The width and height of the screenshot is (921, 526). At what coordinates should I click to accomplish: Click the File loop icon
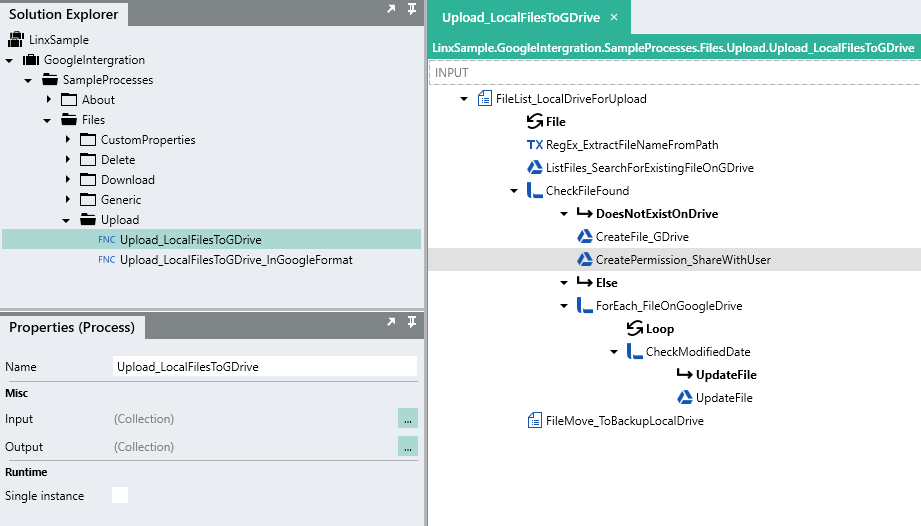535,122
